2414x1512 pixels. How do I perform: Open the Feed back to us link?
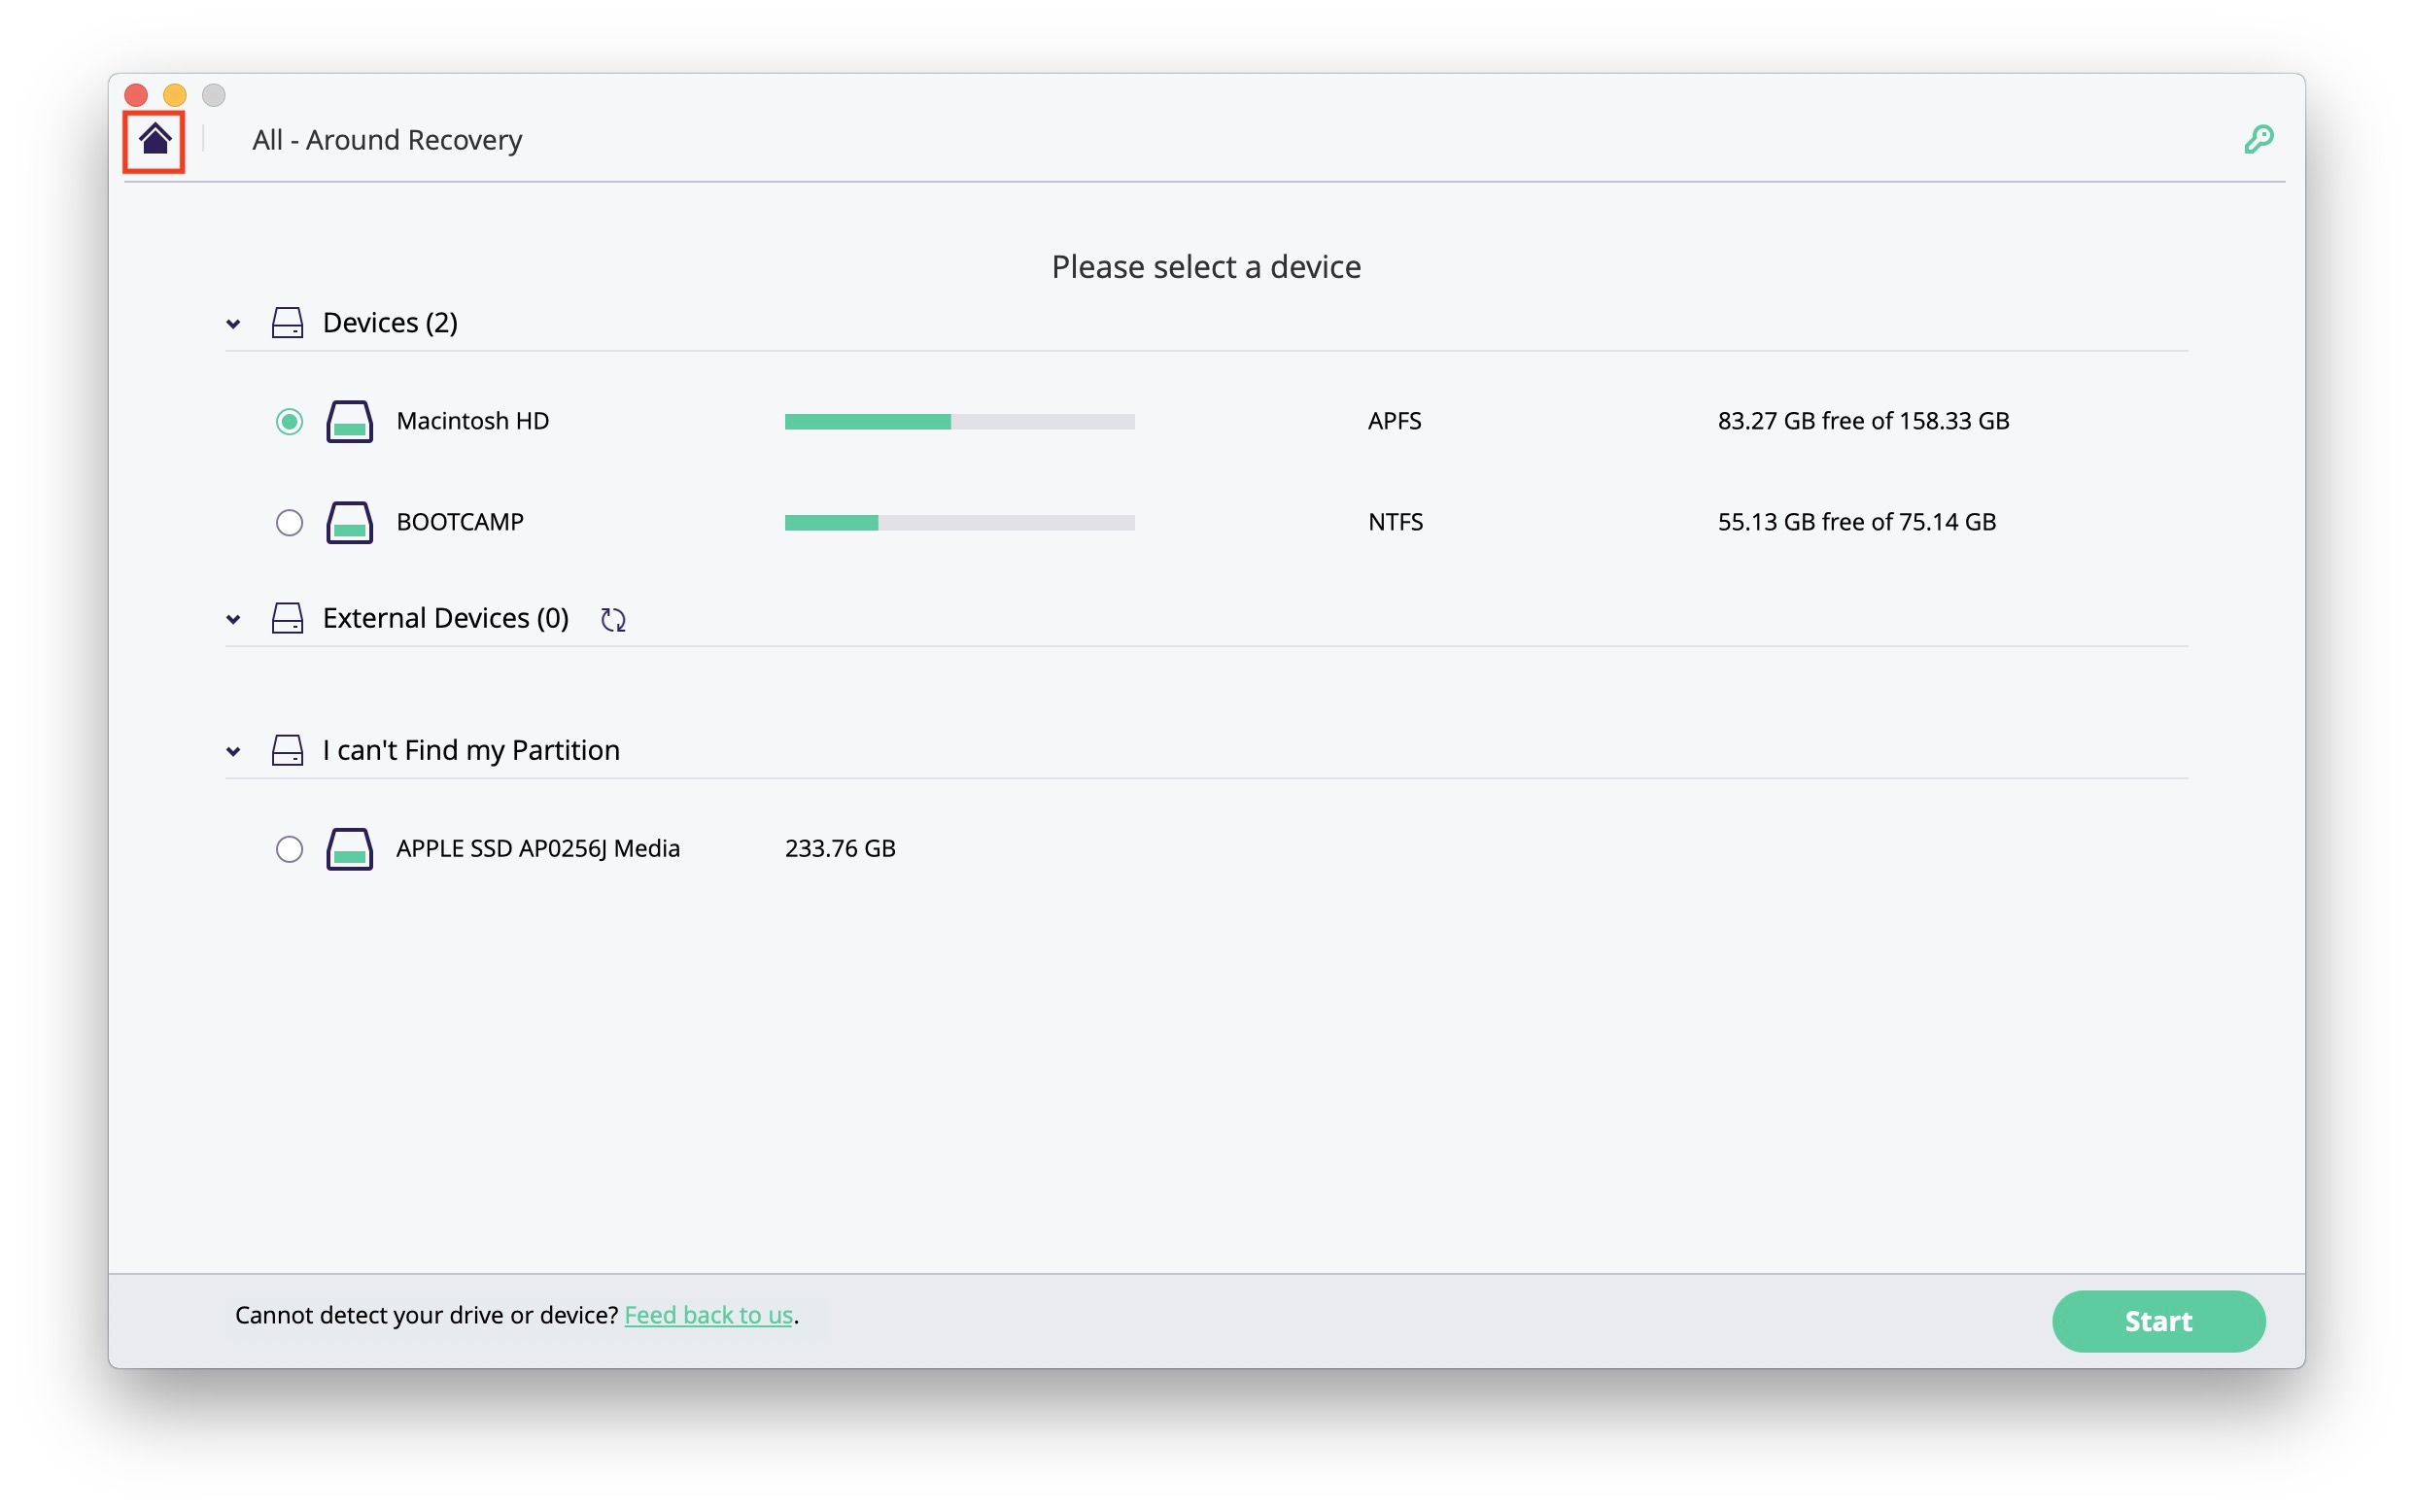pyautogui.click(x=708, y=1315)
